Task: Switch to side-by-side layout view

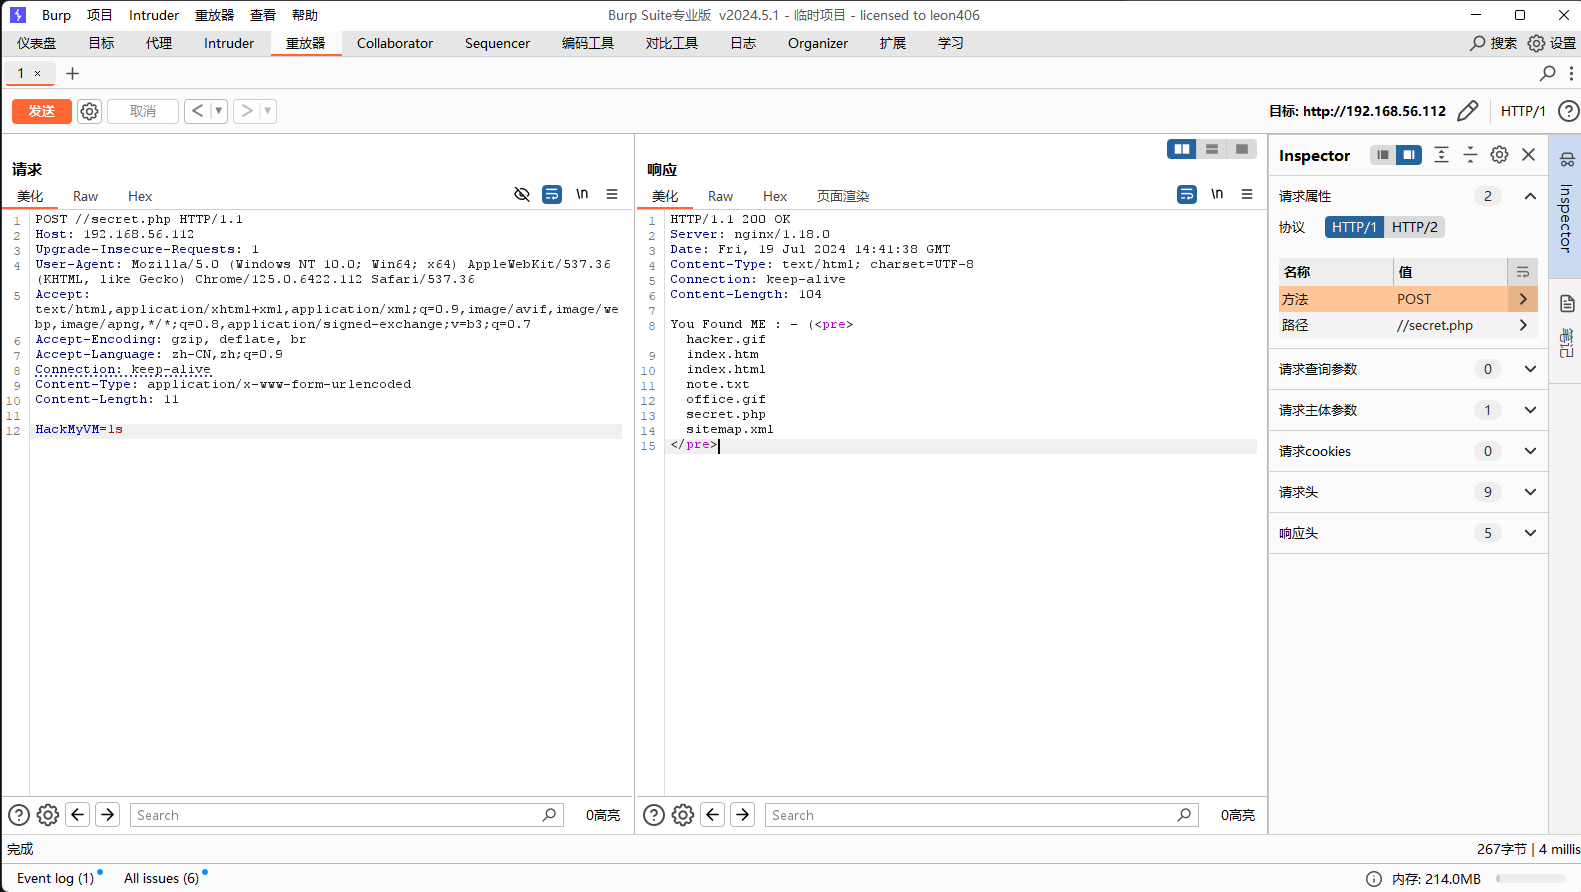Action: click(1181, 149)
